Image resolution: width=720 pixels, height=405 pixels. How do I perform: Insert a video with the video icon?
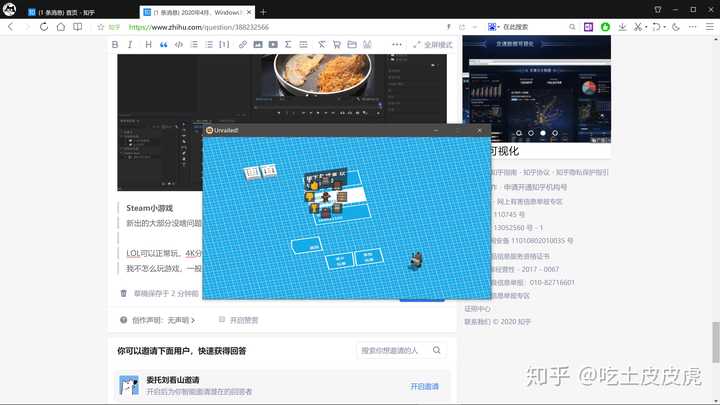(273, 45)
